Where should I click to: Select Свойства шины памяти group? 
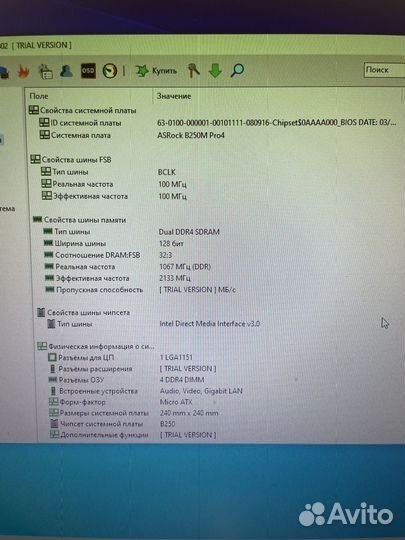pyautogui.click(x=80, y=220)
